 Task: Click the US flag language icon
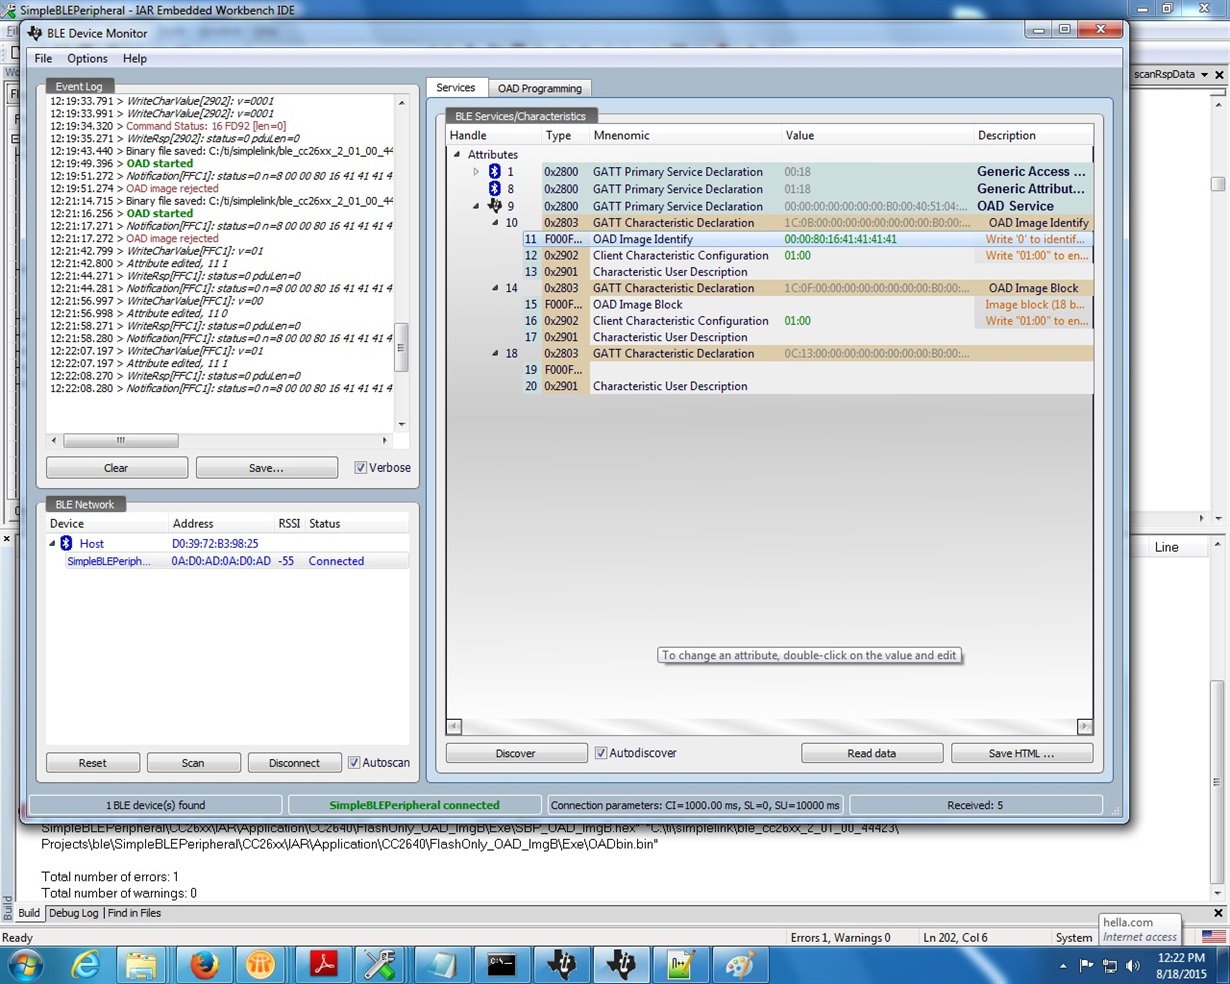coord(1214,937)
